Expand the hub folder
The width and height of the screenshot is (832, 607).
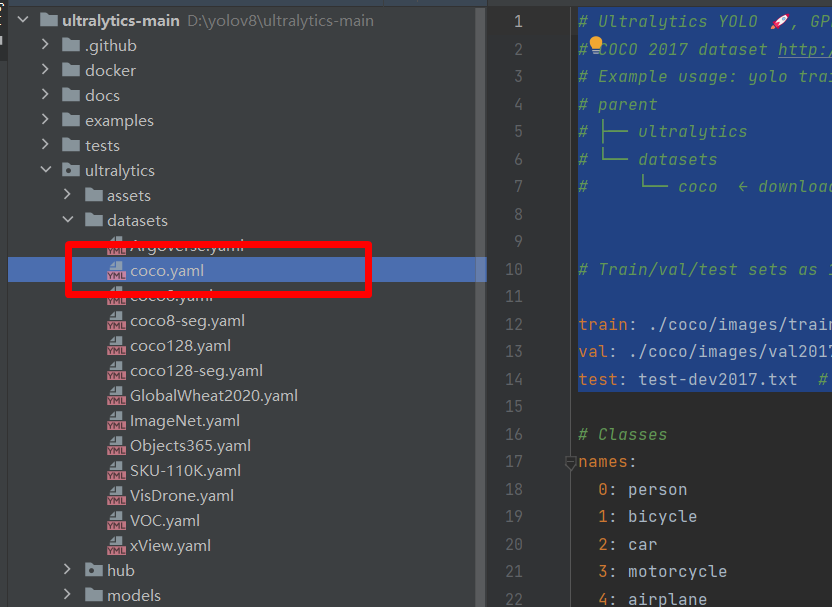pos(67,570)
